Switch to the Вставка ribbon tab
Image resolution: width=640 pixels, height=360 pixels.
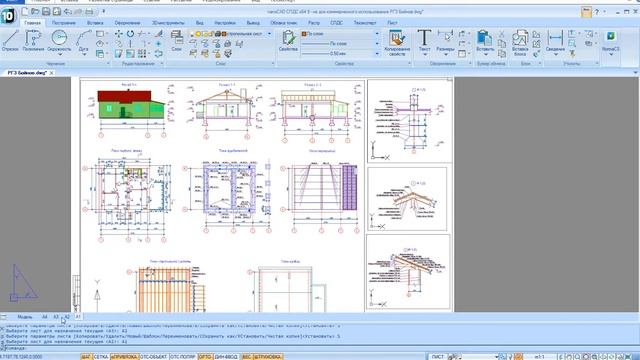[x=95, y=23]
